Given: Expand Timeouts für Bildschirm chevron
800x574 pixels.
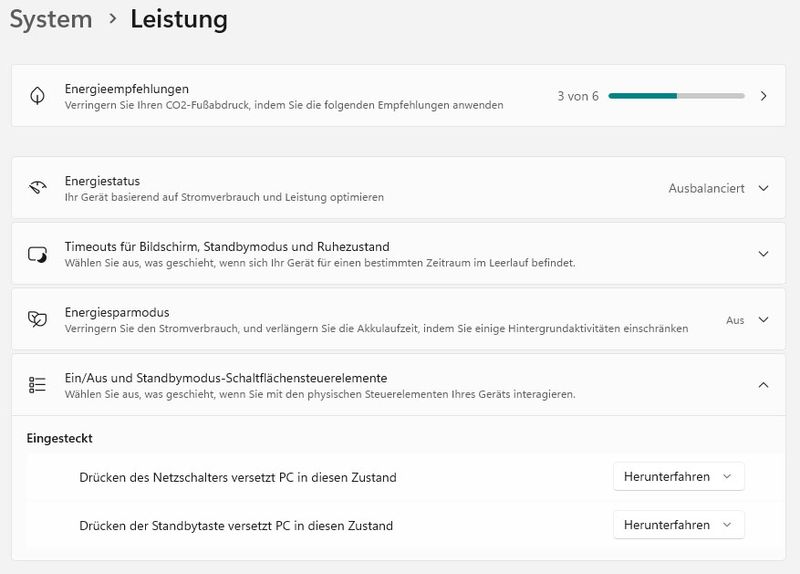Looking at the screenshot, I should coord(763,254).
